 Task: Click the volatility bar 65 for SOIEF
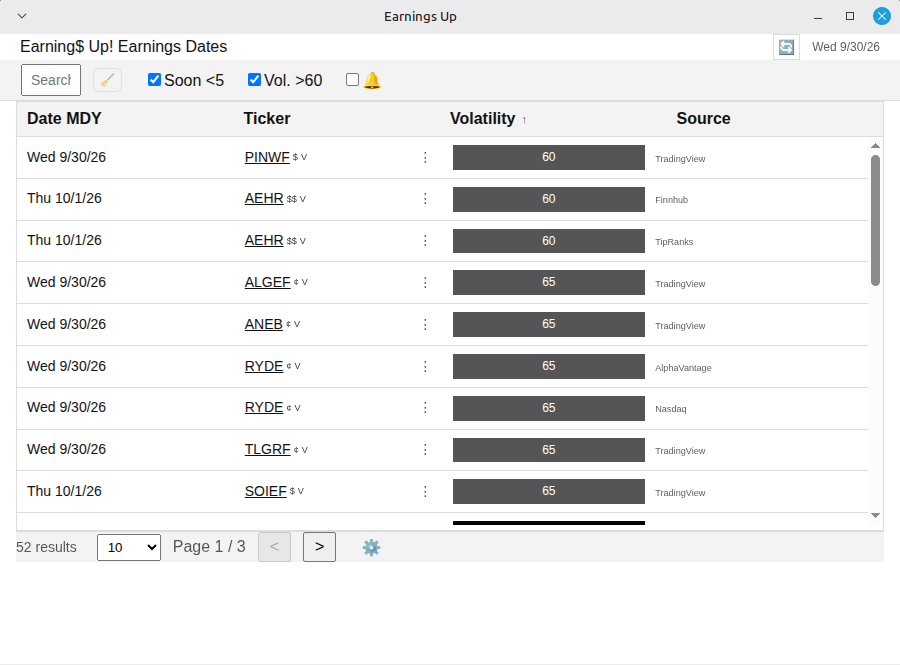549,491
